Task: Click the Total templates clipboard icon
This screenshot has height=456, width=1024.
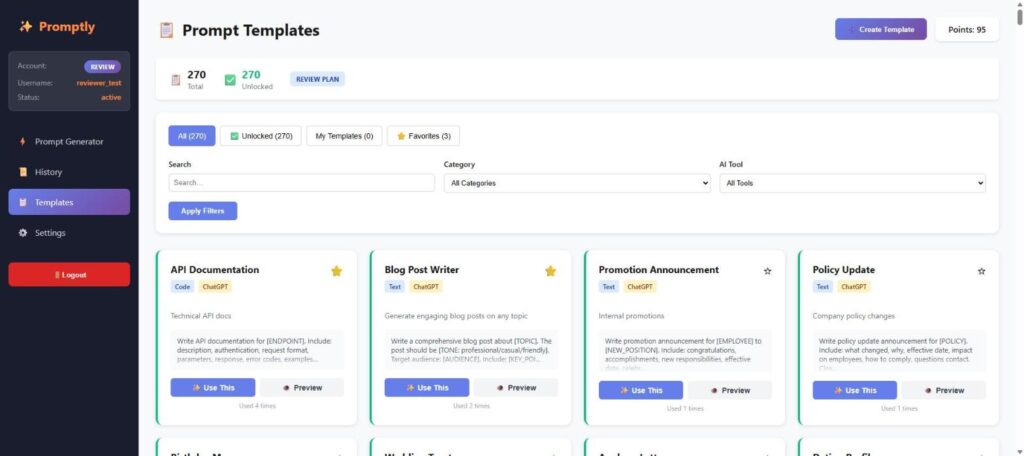Action: click(x=176, y=80)
